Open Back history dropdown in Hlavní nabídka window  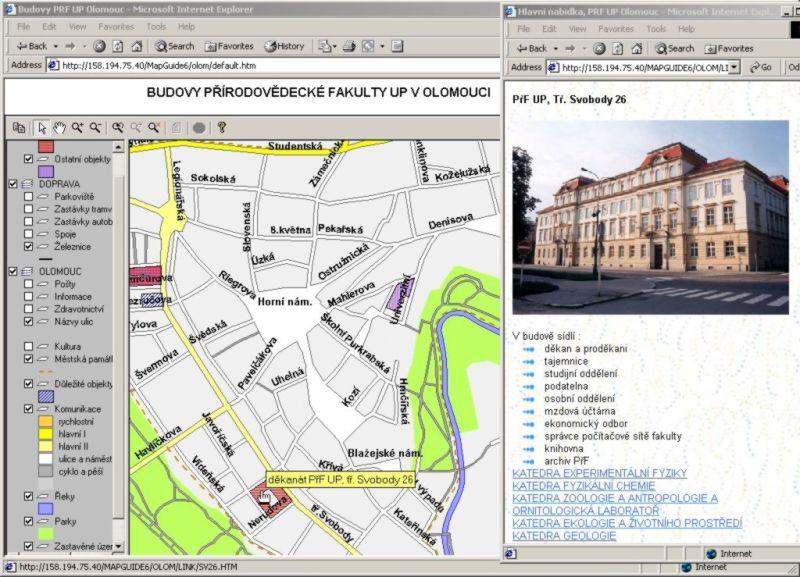[x=555, y=48]
